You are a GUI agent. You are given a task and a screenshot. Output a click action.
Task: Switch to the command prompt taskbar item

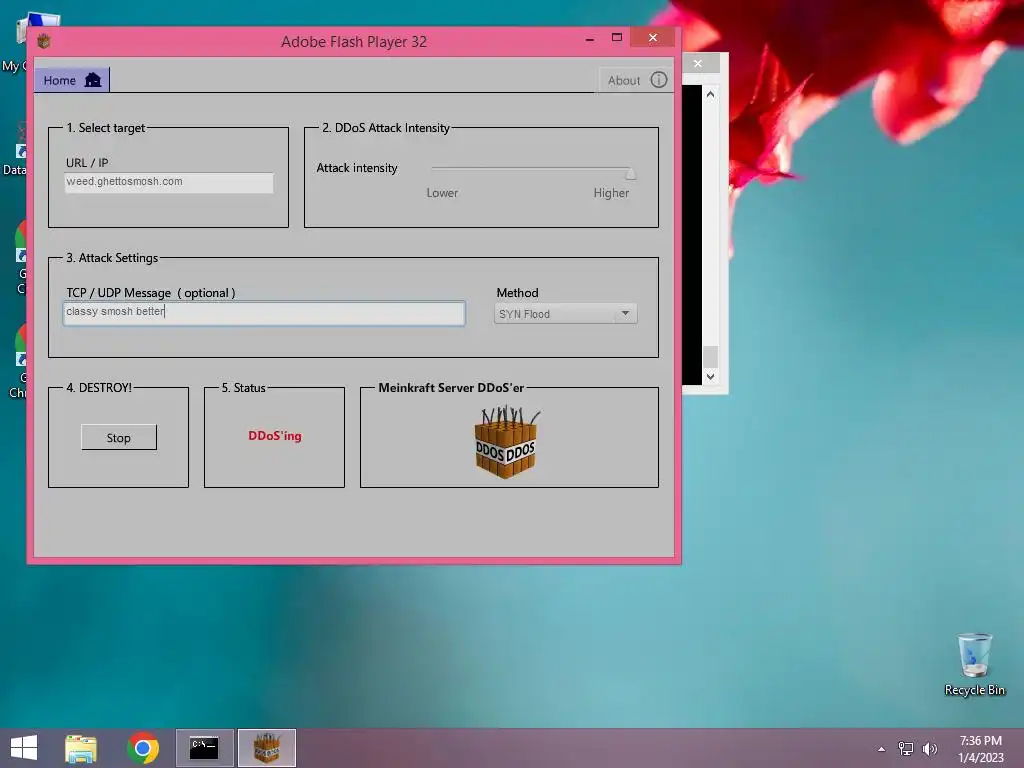click(204, 748)
